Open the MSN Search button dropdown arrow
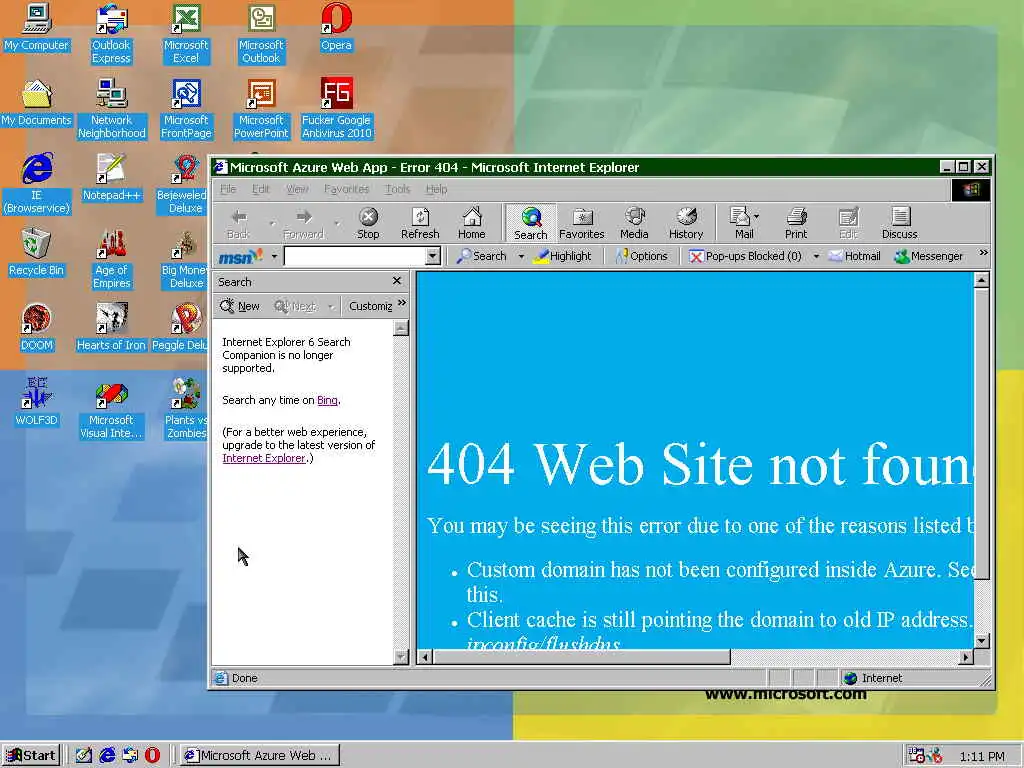This screenshot has height=768, width=1024. click(x=520, y=256)
